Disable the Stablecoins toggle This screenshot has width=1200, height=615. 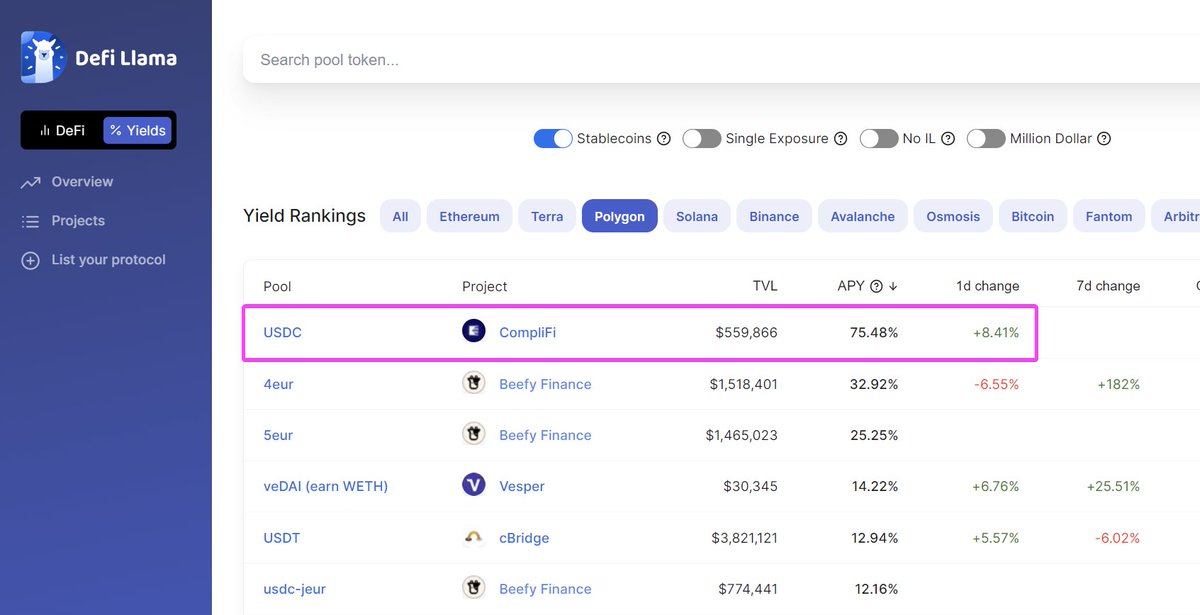[x=553, y=138]
